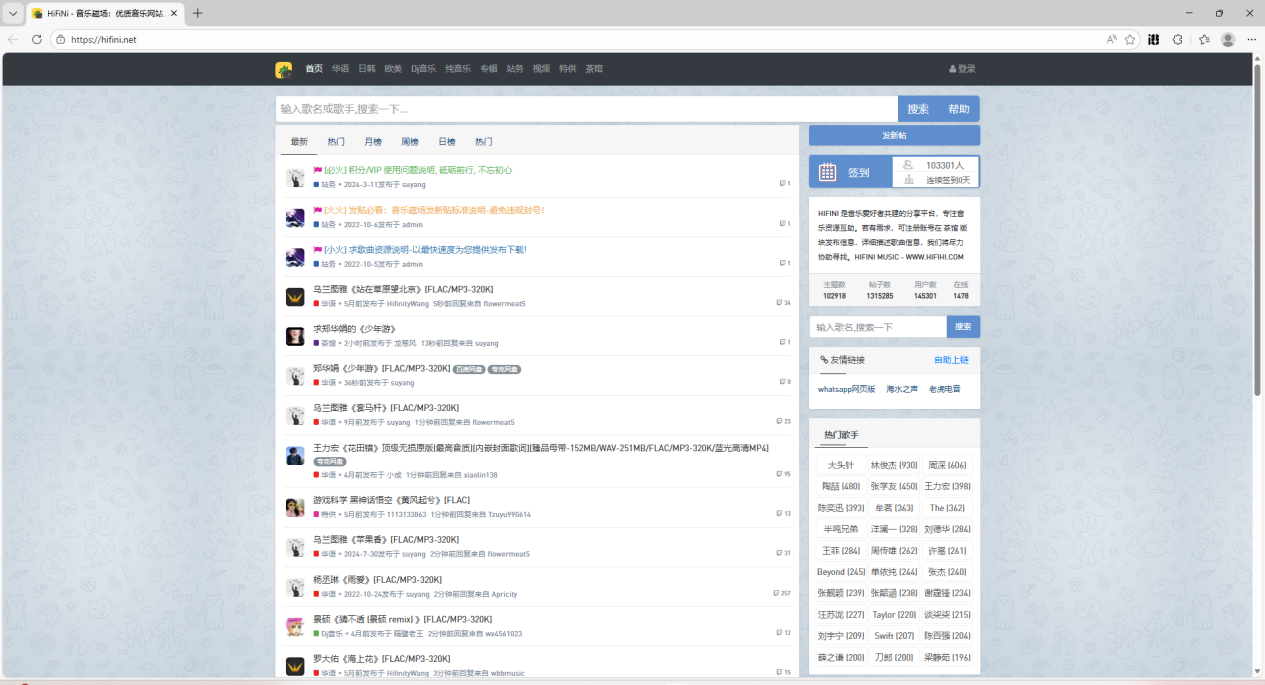Screen dimensions: 1265x685
Task: Open the 站务 navigation item
Action: 515,69
